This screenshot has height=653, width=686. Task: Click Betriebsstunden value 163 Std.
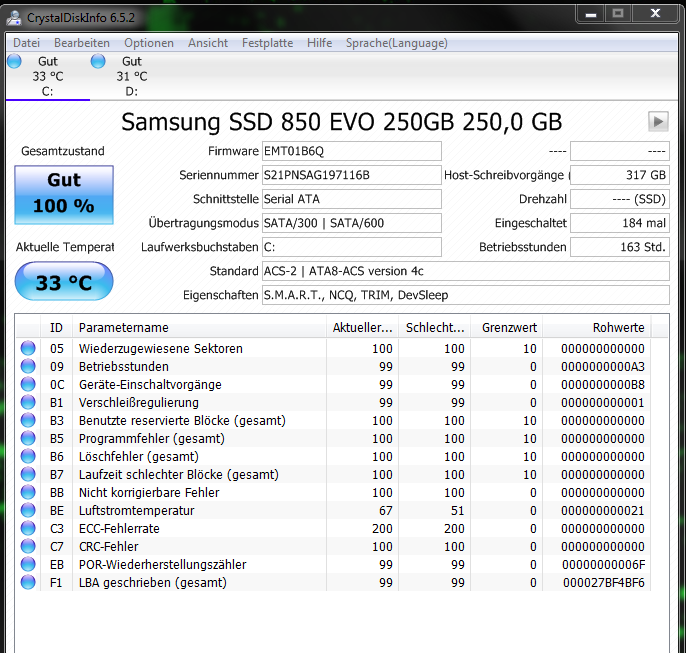(x=620, y=247)
